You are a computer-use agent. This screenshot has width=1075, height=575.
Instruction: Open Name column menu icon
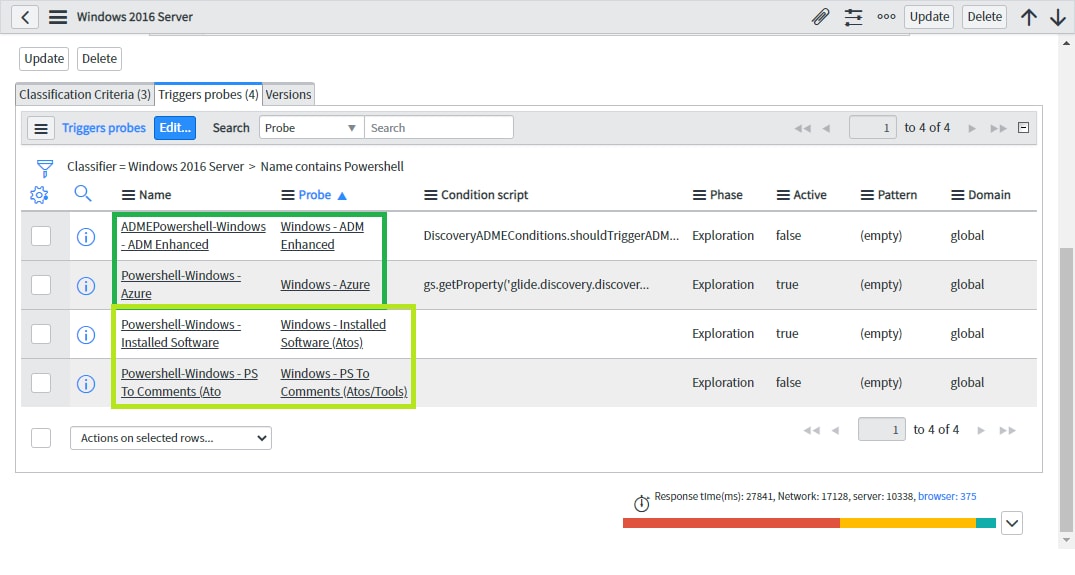click(128, 195)
